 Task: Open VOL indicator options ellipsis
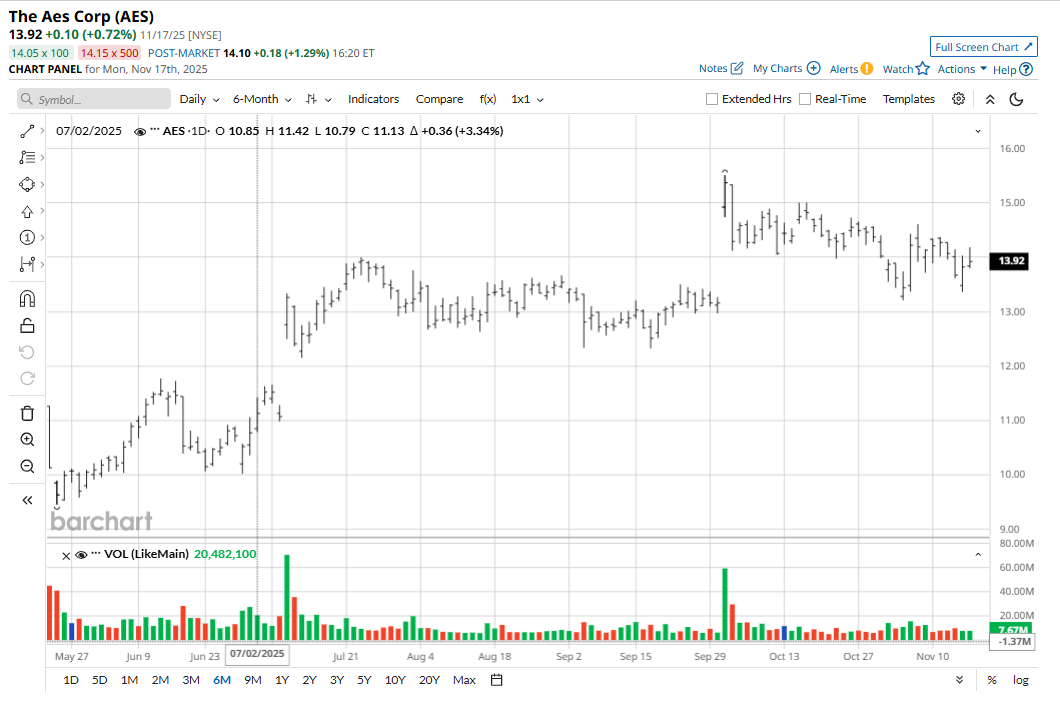coord(95,553)
